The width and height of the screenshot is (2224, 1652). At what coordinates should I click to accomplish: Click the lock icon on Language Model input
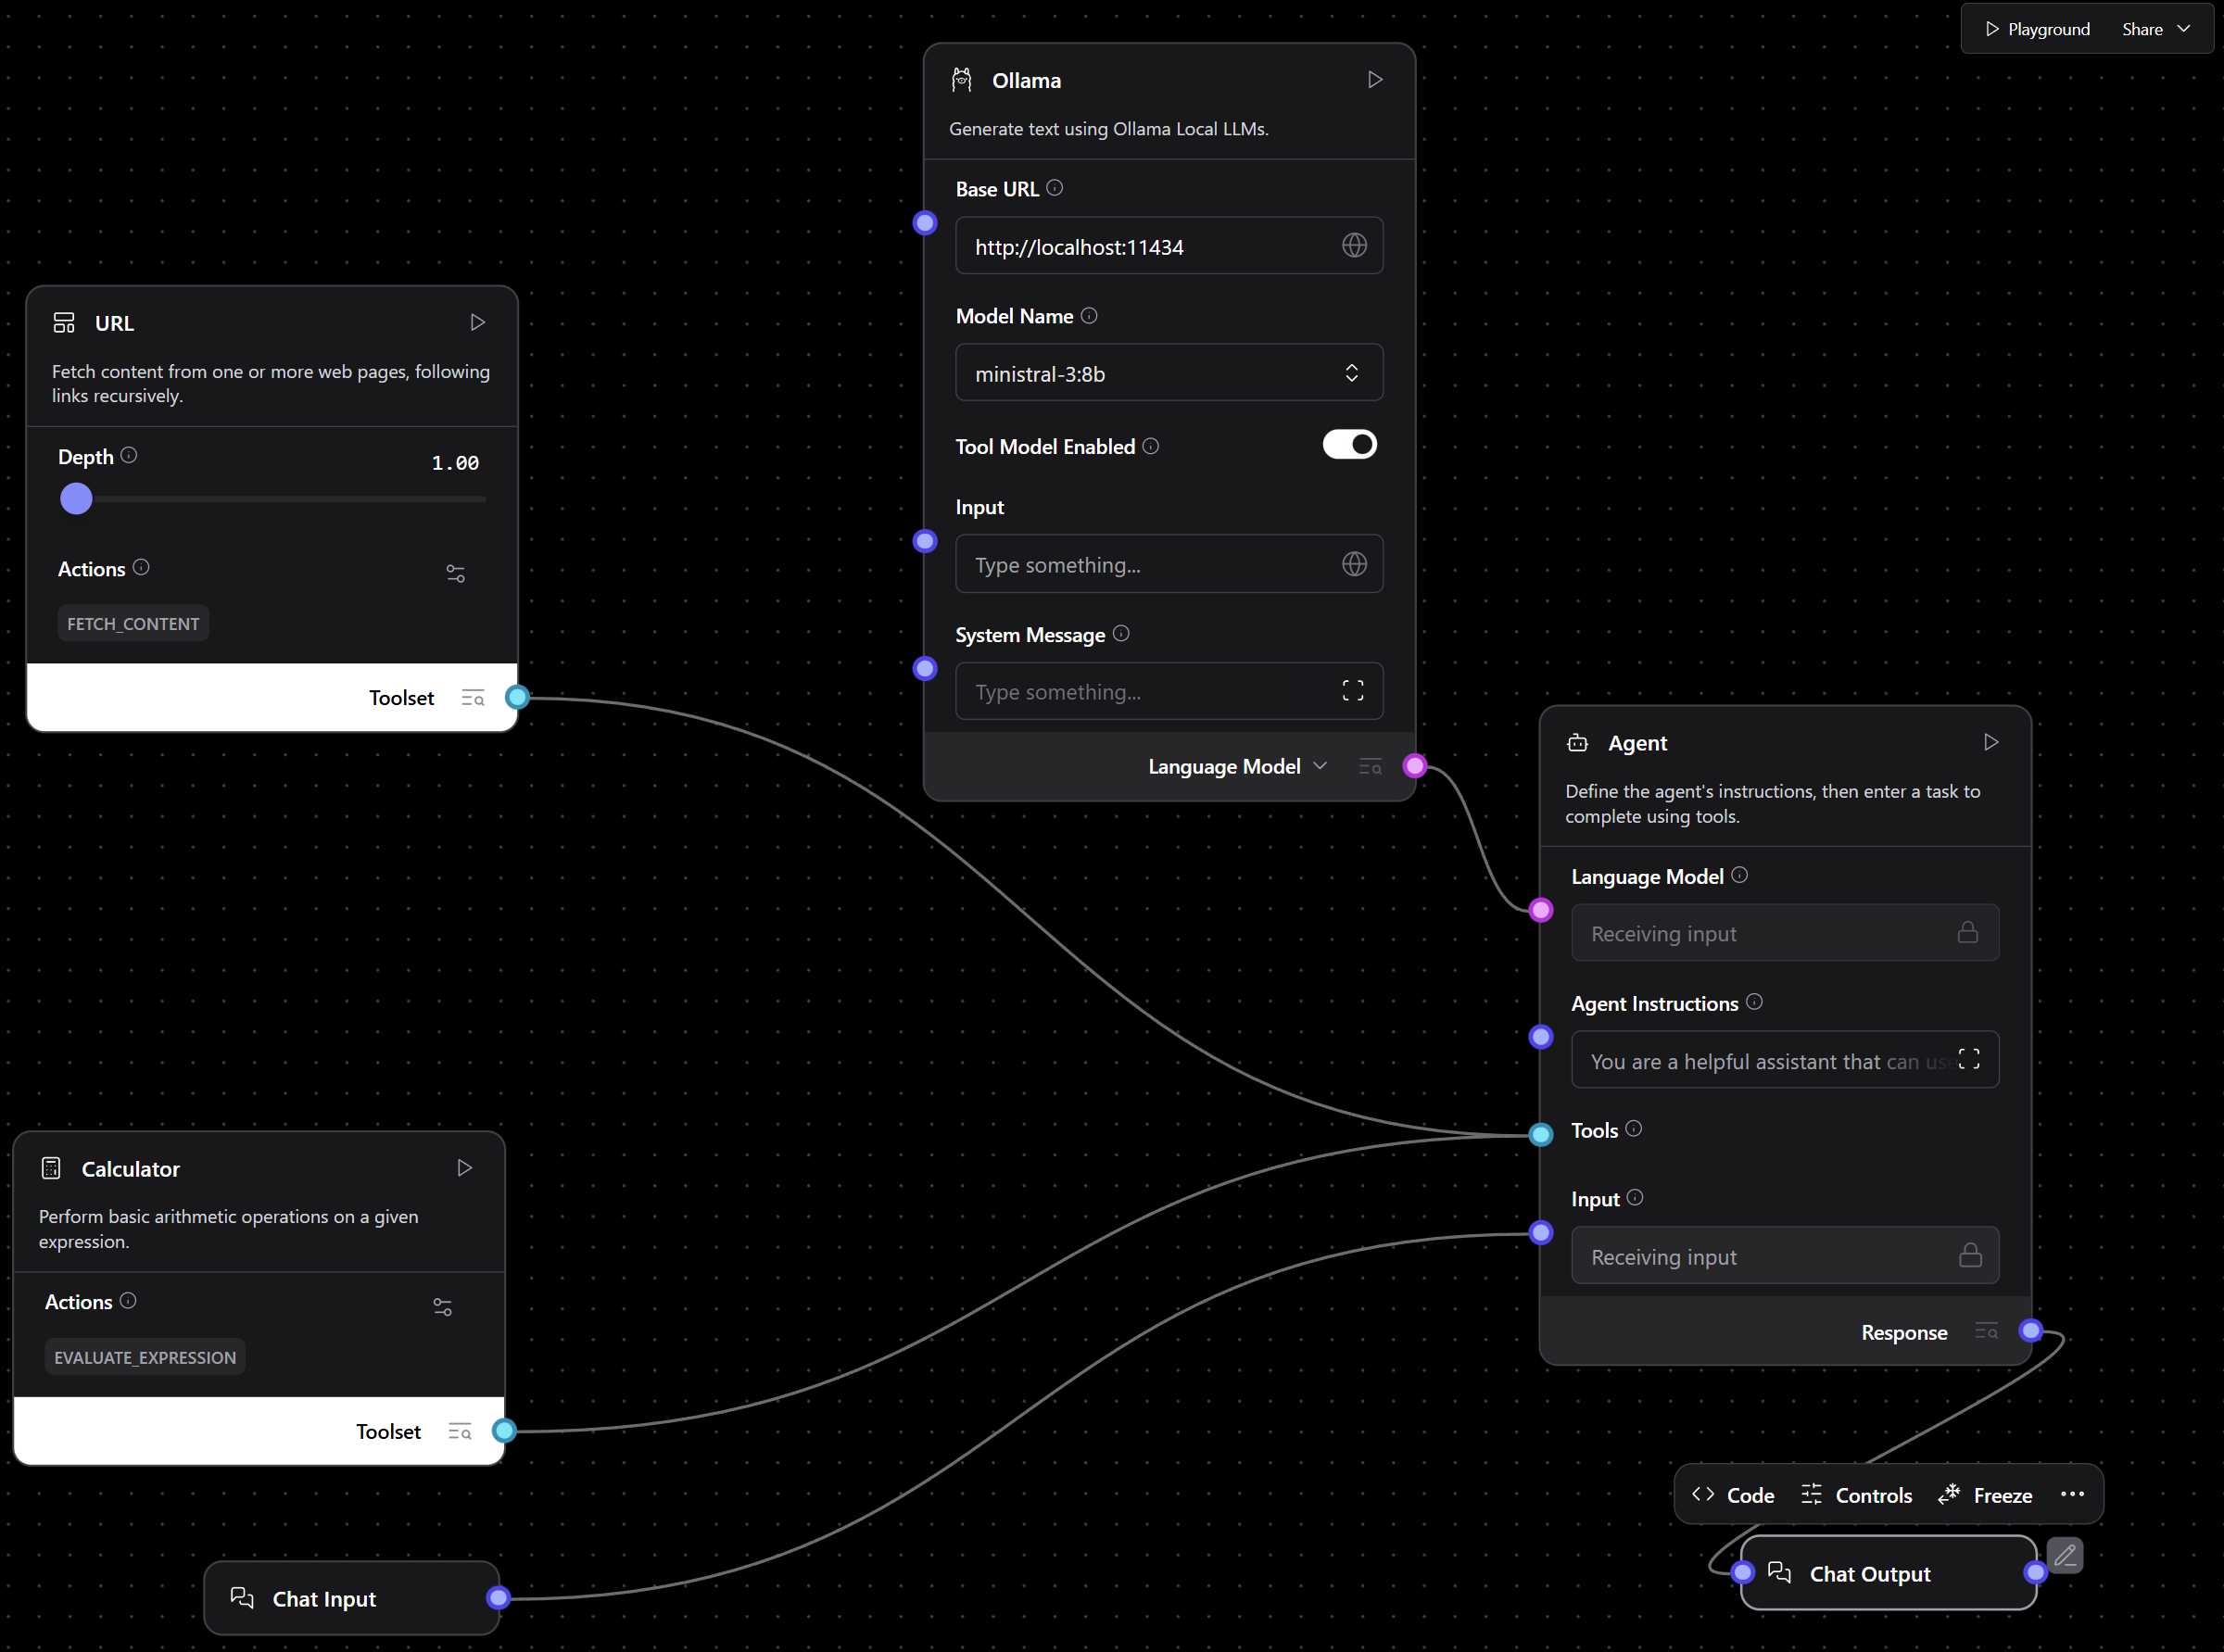click(1967, 932)
